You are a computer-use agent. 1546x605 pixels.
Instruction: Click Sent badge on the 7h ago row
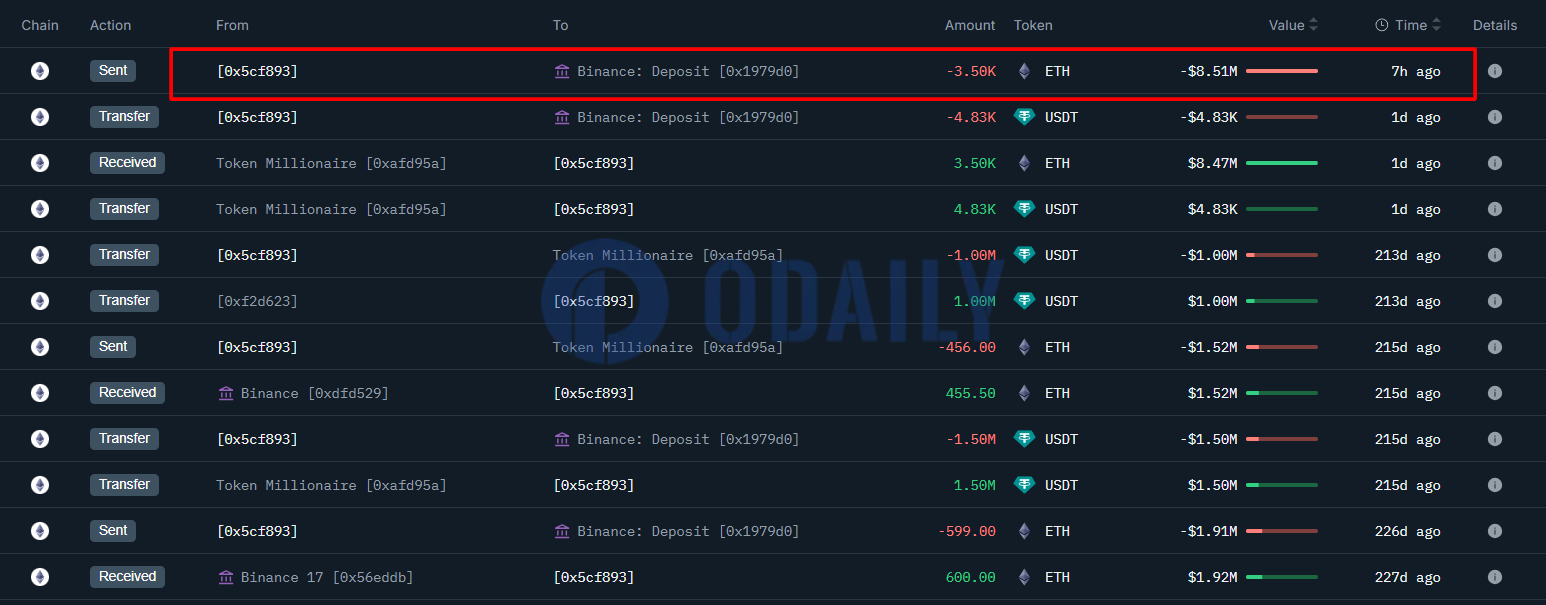click(113, 71)
